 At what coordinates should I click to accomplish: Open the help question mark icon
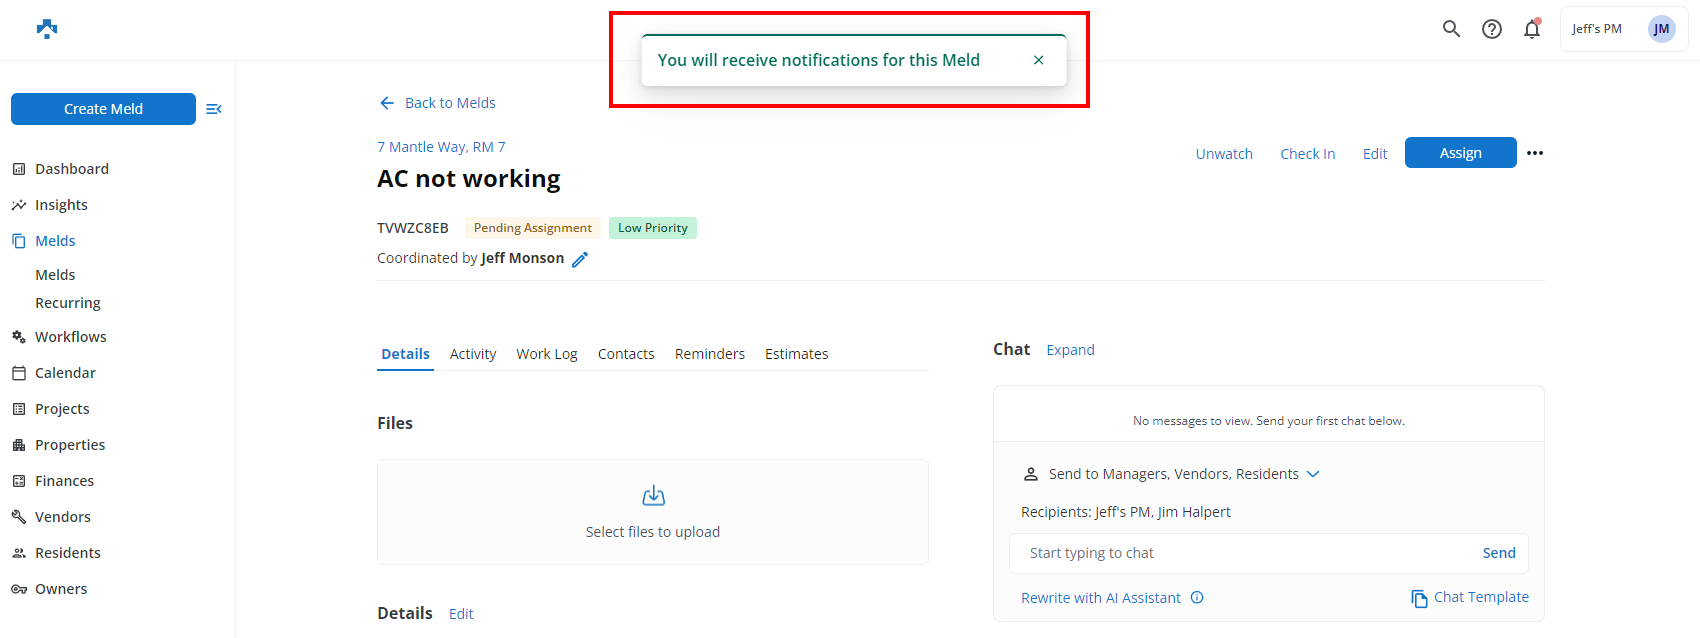pyautogui.click(x=1491, y=29)
